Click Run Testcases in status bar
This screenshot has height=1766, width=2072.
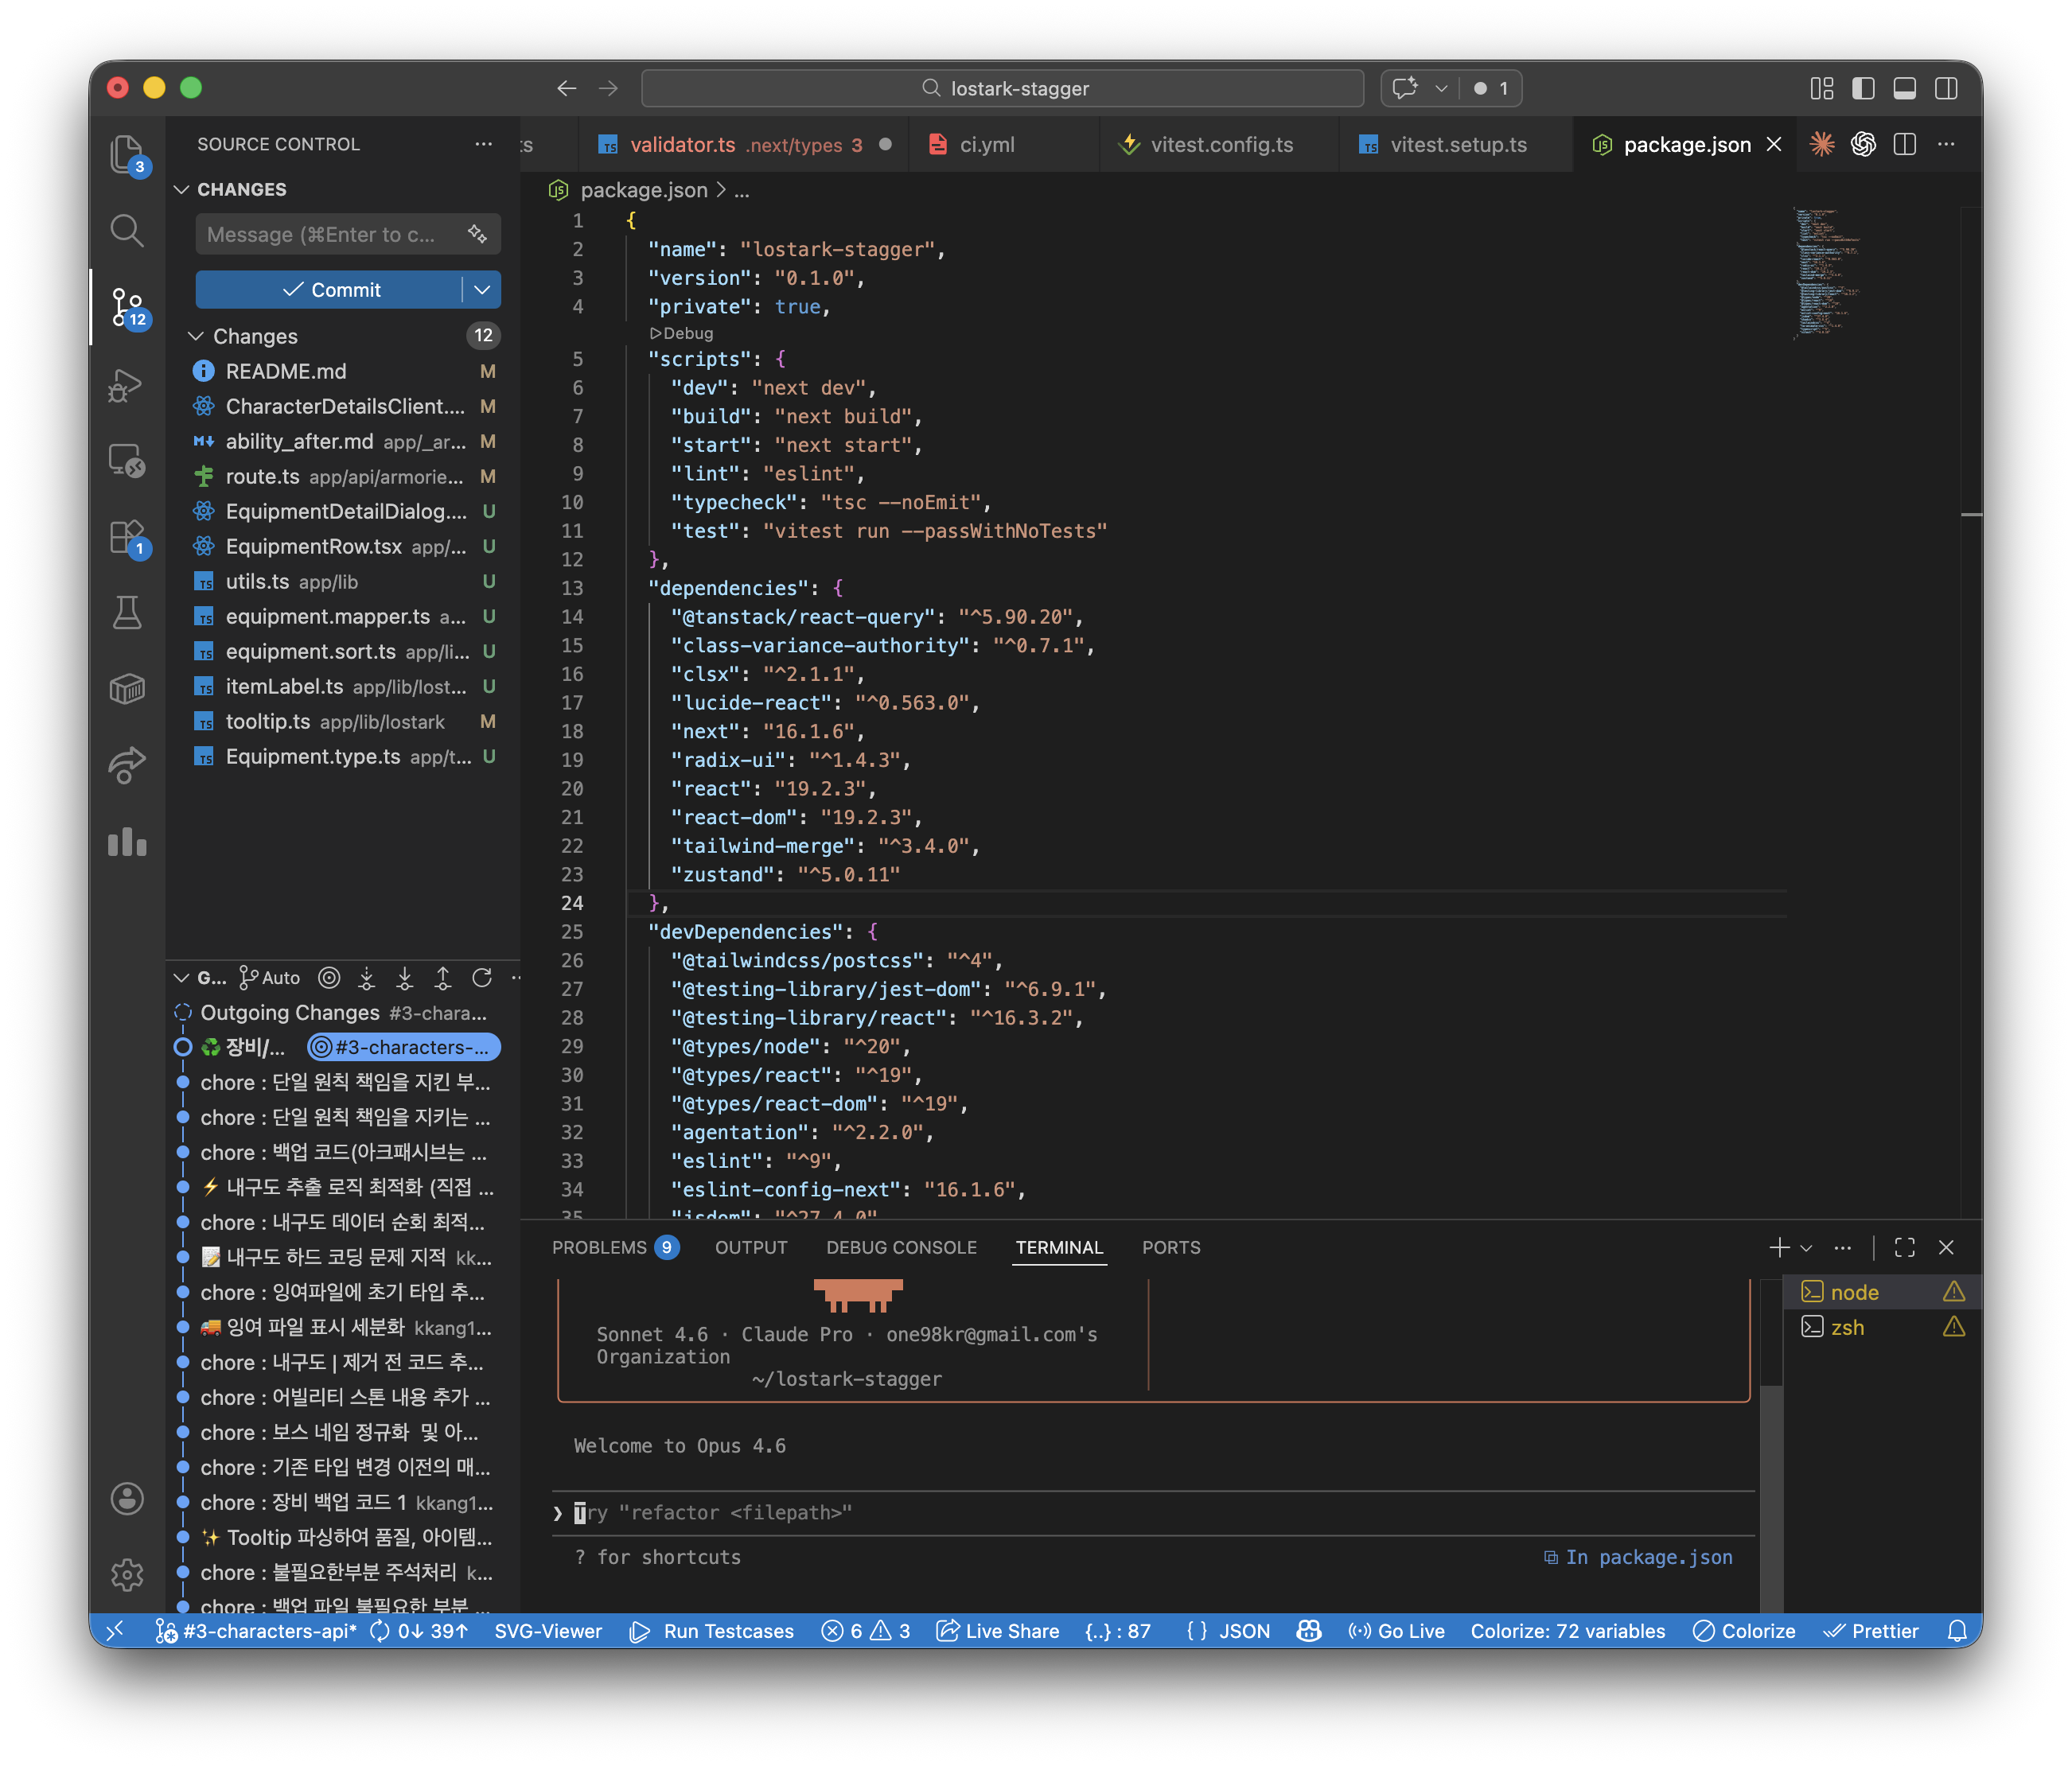712,1631
